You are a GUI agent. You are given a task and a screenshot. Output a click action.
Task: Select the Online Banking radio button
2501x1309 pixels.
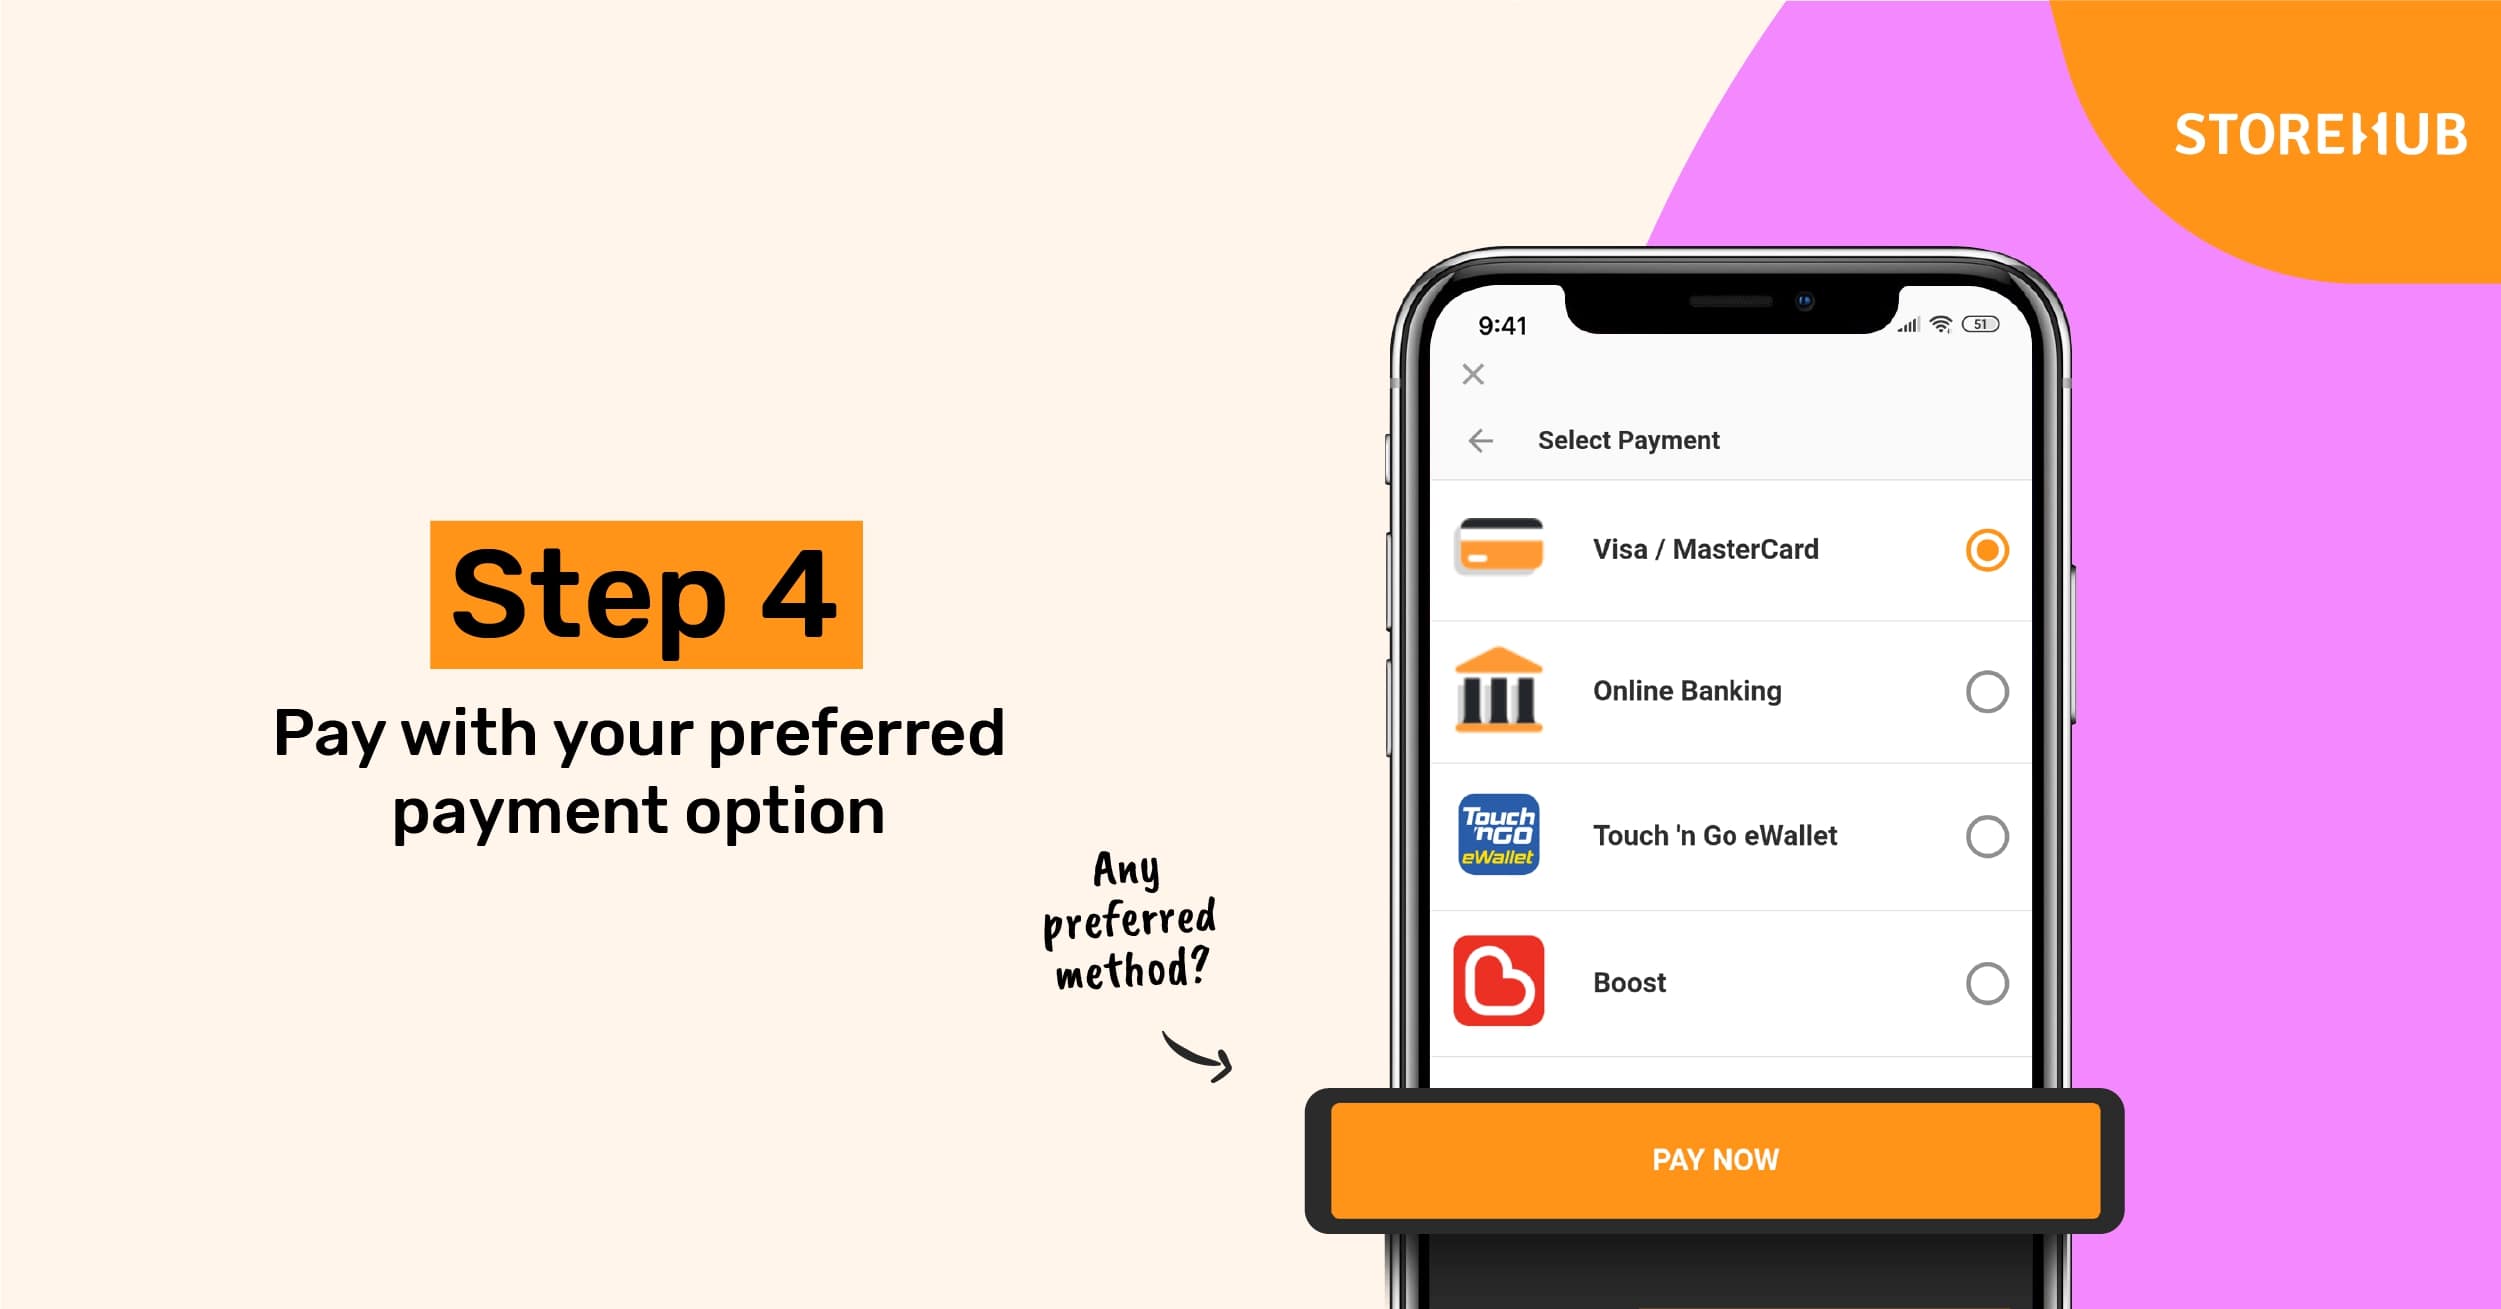[x=1987, y=692]
